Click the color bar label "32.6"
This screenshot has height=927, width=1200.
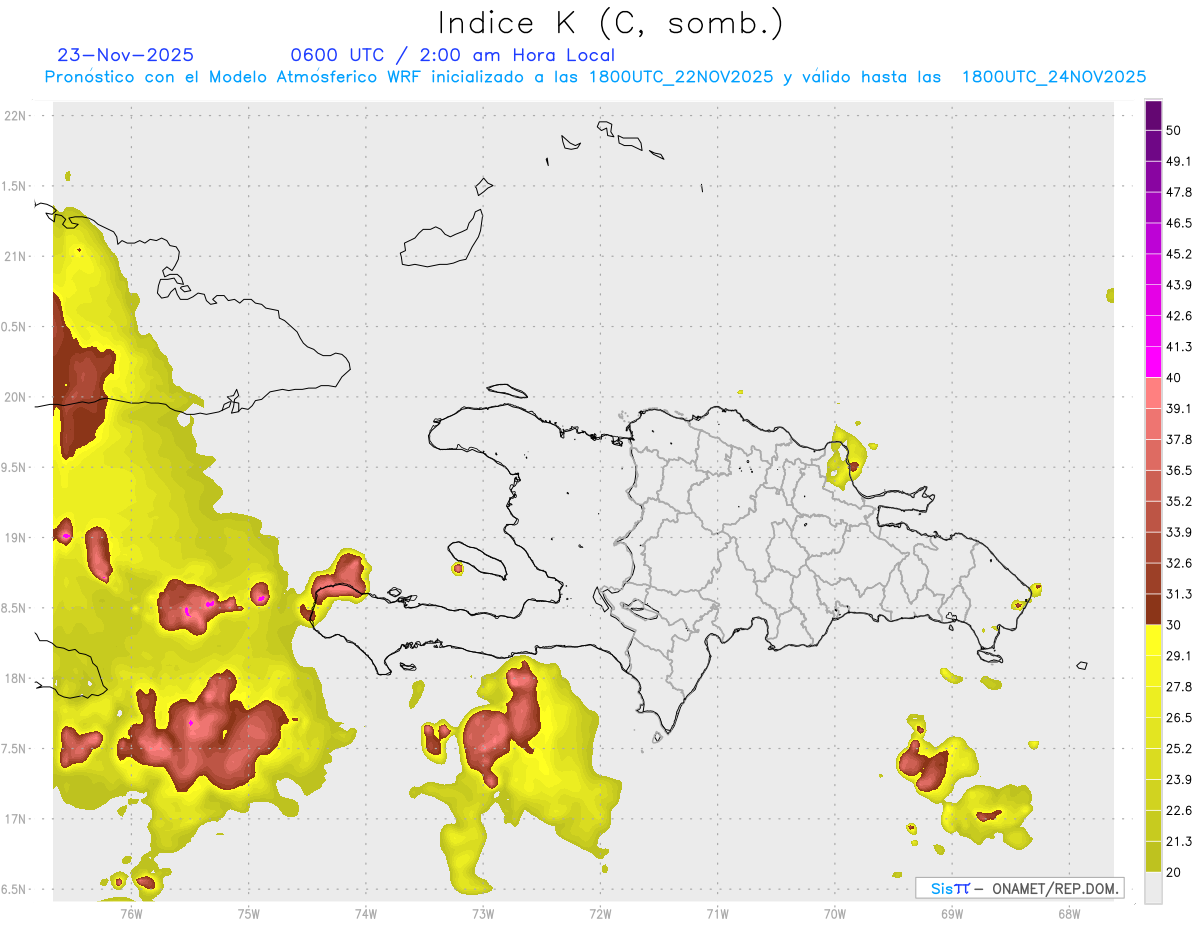coord(1180,563)
